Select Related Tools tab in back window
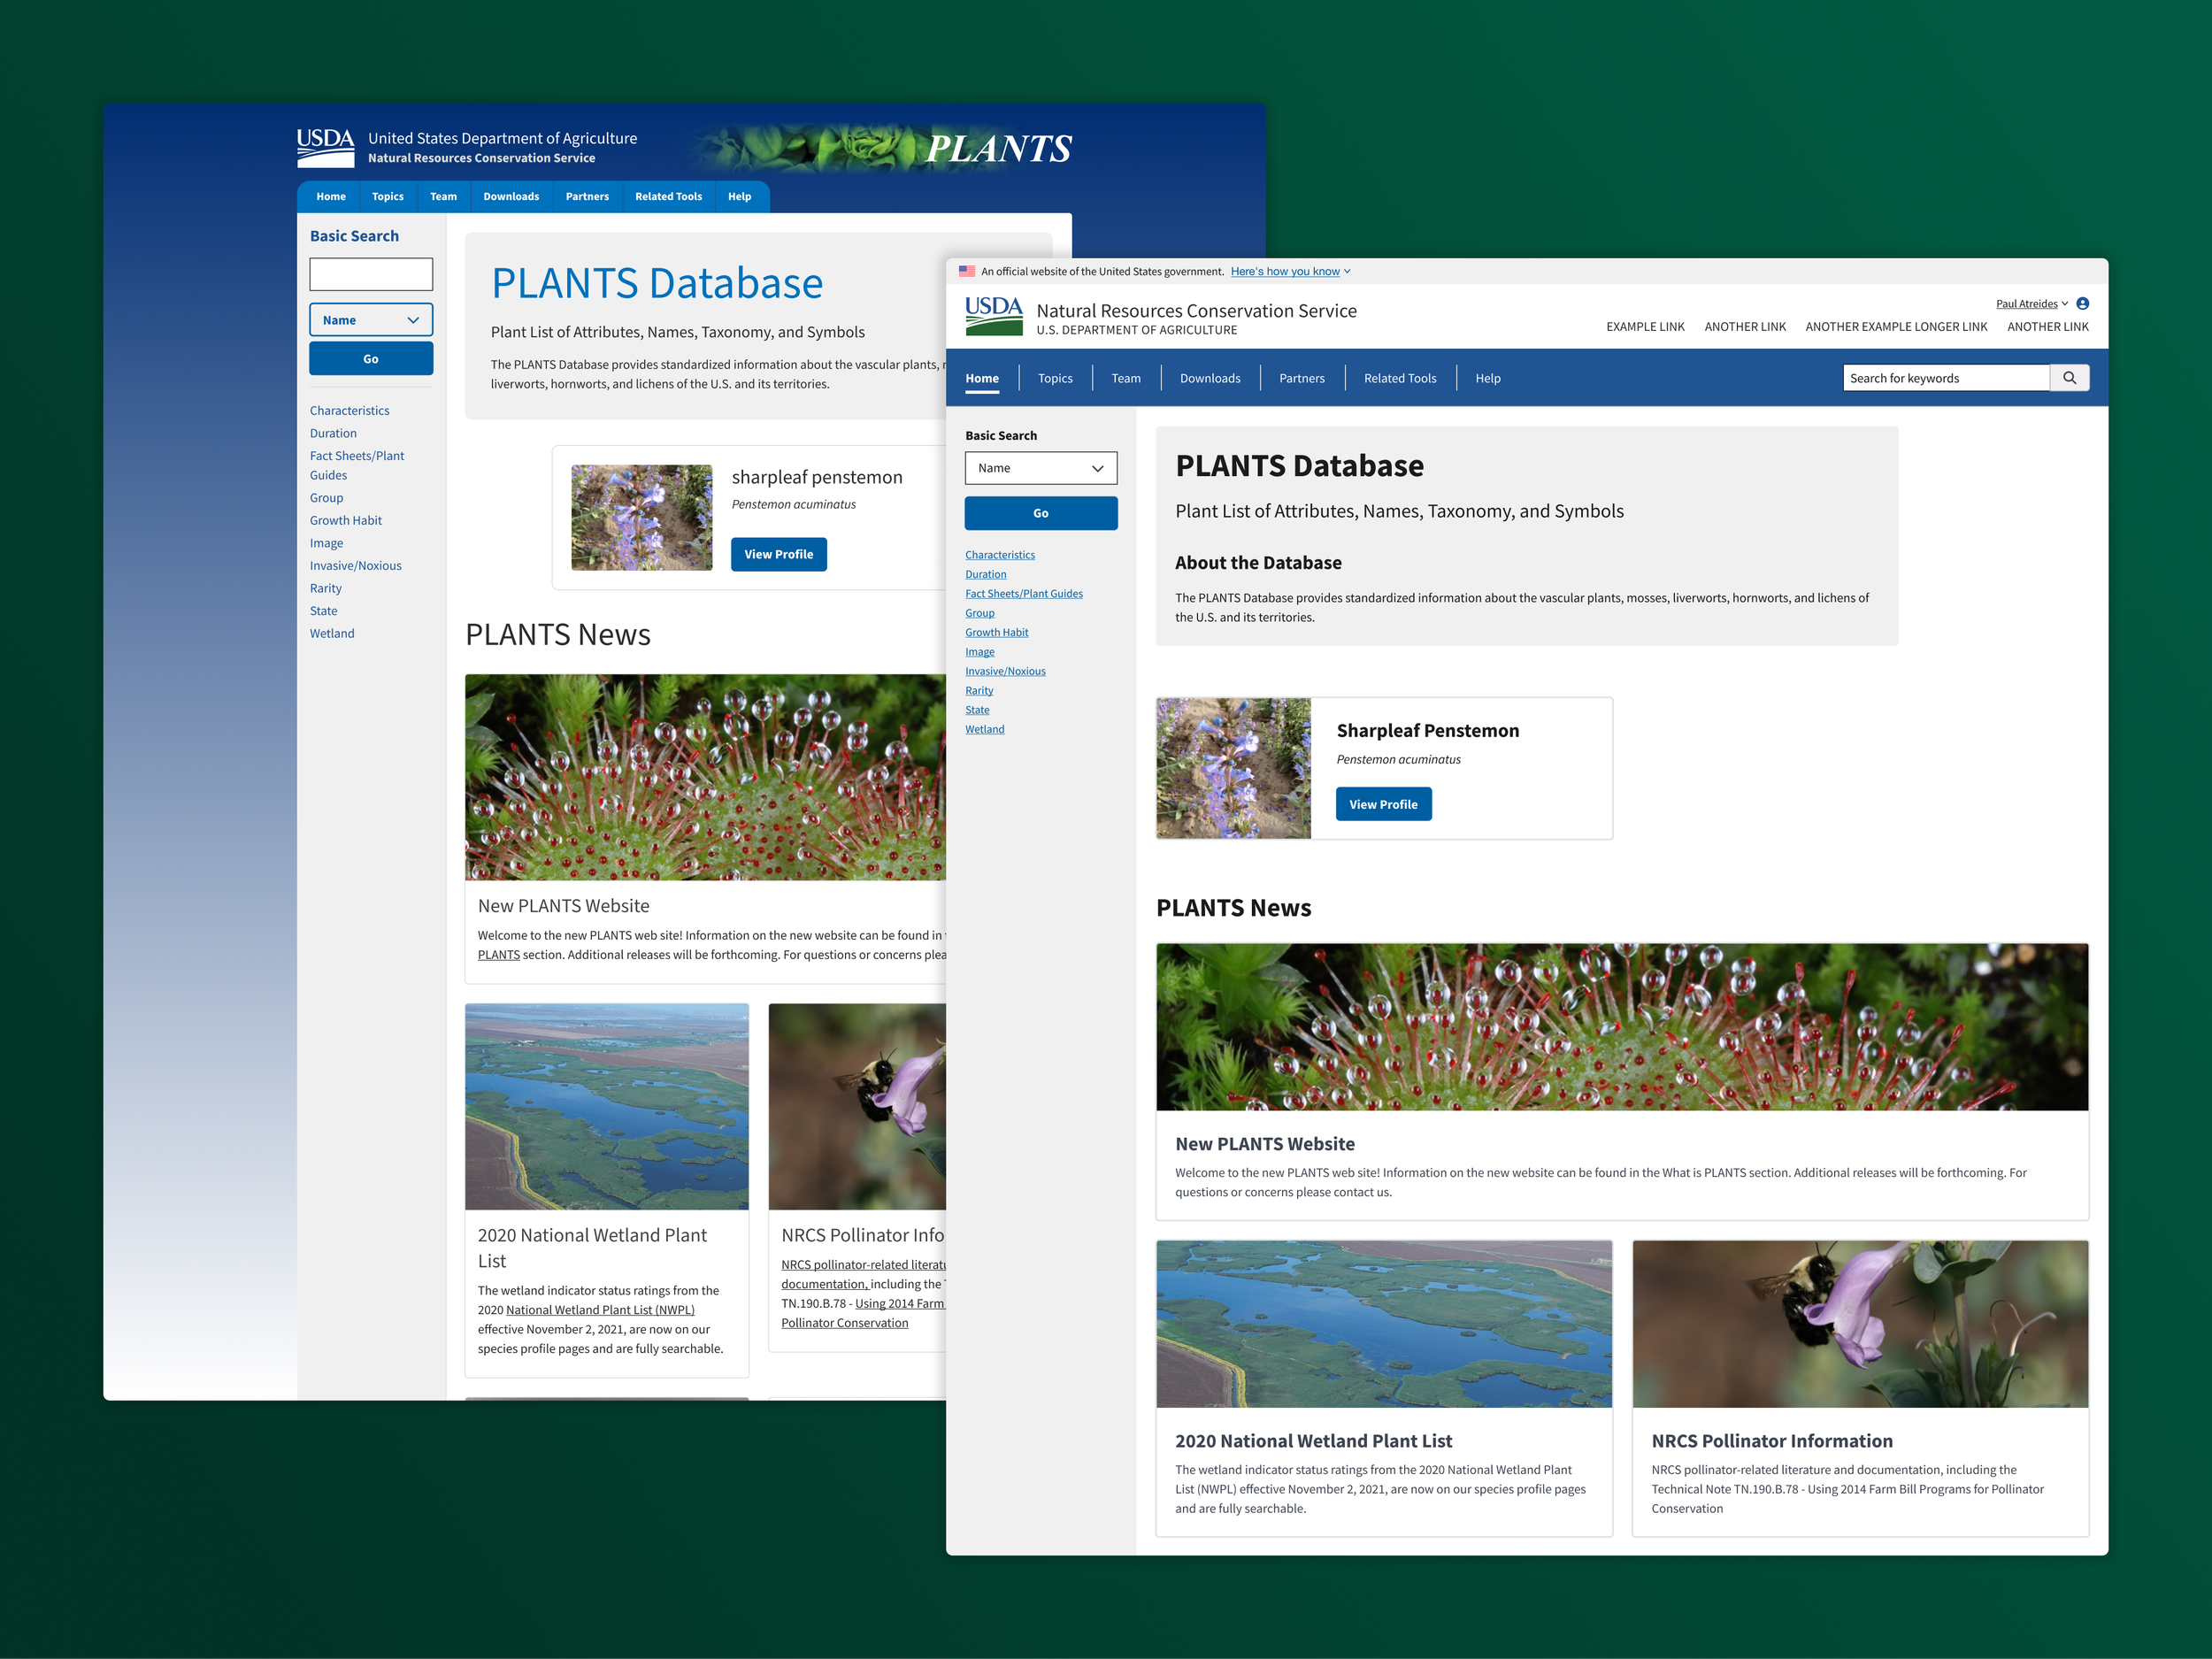The height and width of the screenshot is (1659, 2212). tap(668, 197)
